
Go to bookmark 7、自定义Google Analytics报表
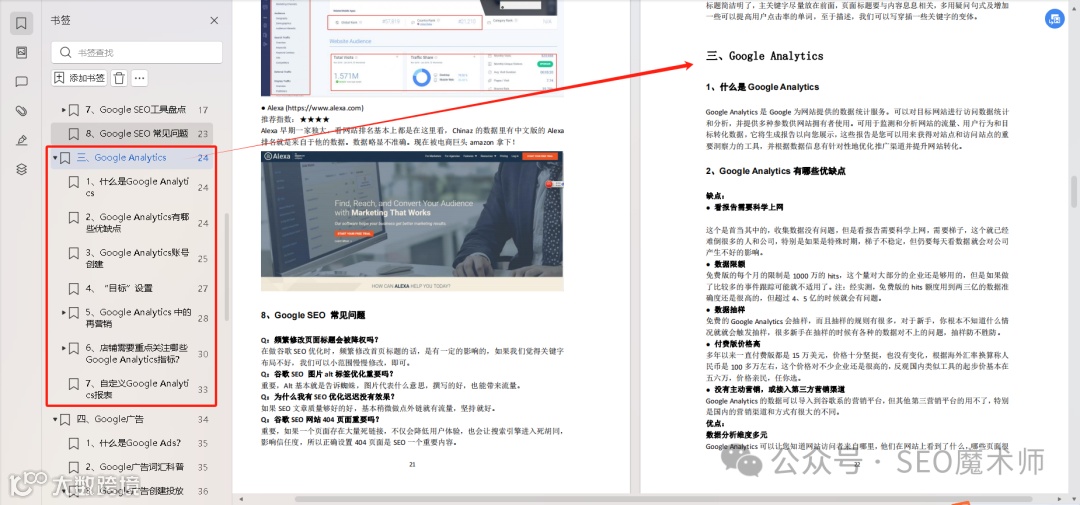click(138, 389)
